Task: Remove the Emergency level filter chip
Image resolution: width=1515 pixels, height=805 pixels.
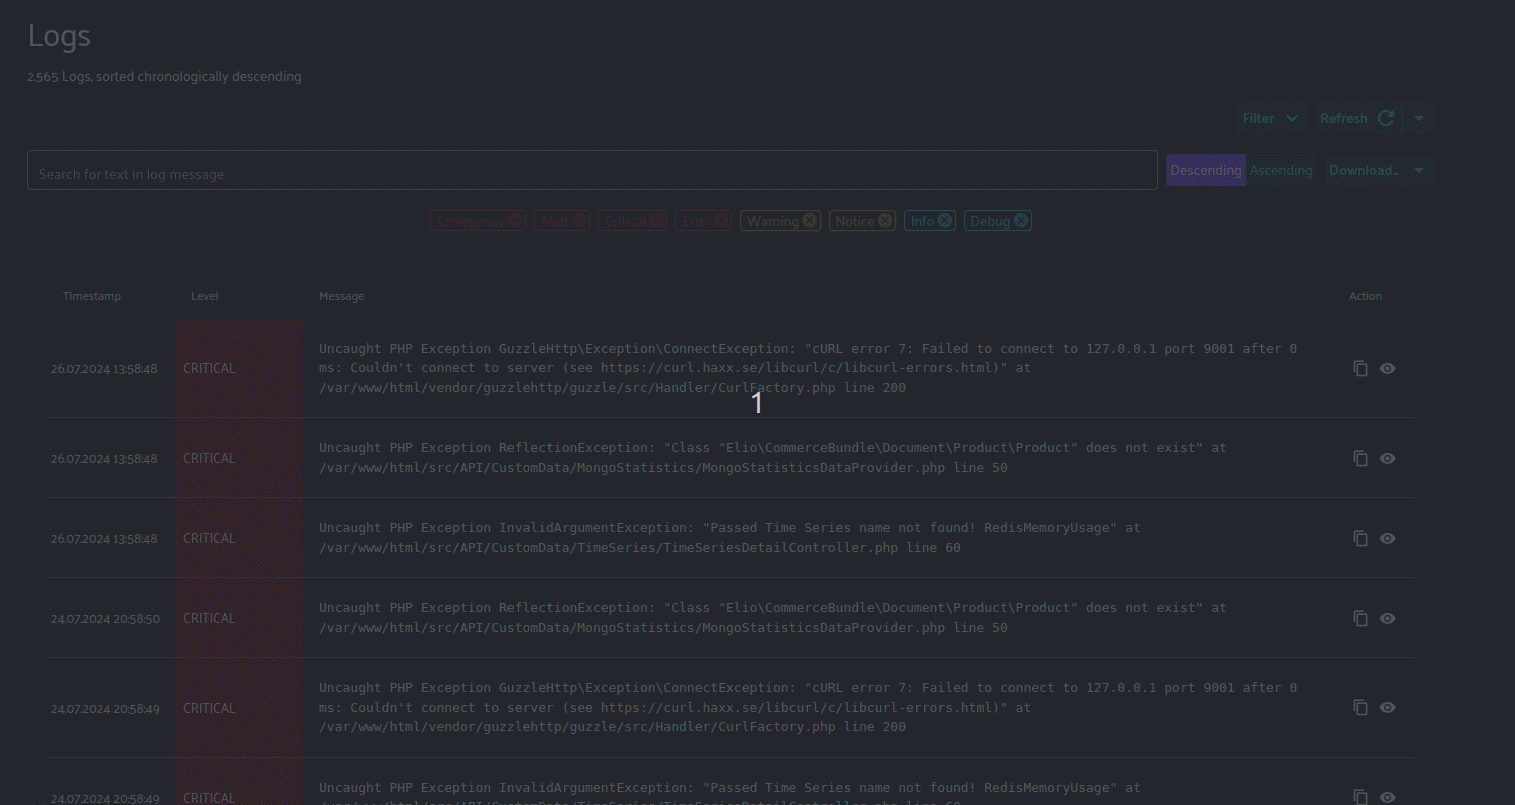Action: (514, 221)
